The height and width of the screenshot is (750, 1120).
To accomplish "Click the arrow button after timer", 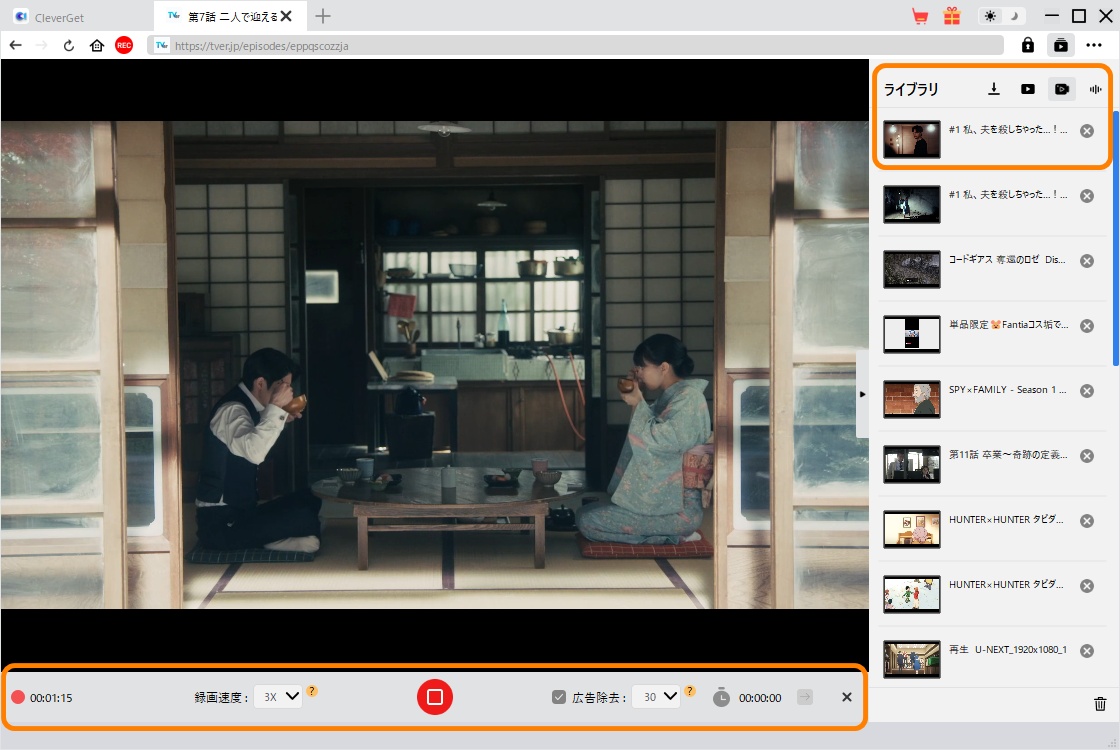I will pos(805,697).
